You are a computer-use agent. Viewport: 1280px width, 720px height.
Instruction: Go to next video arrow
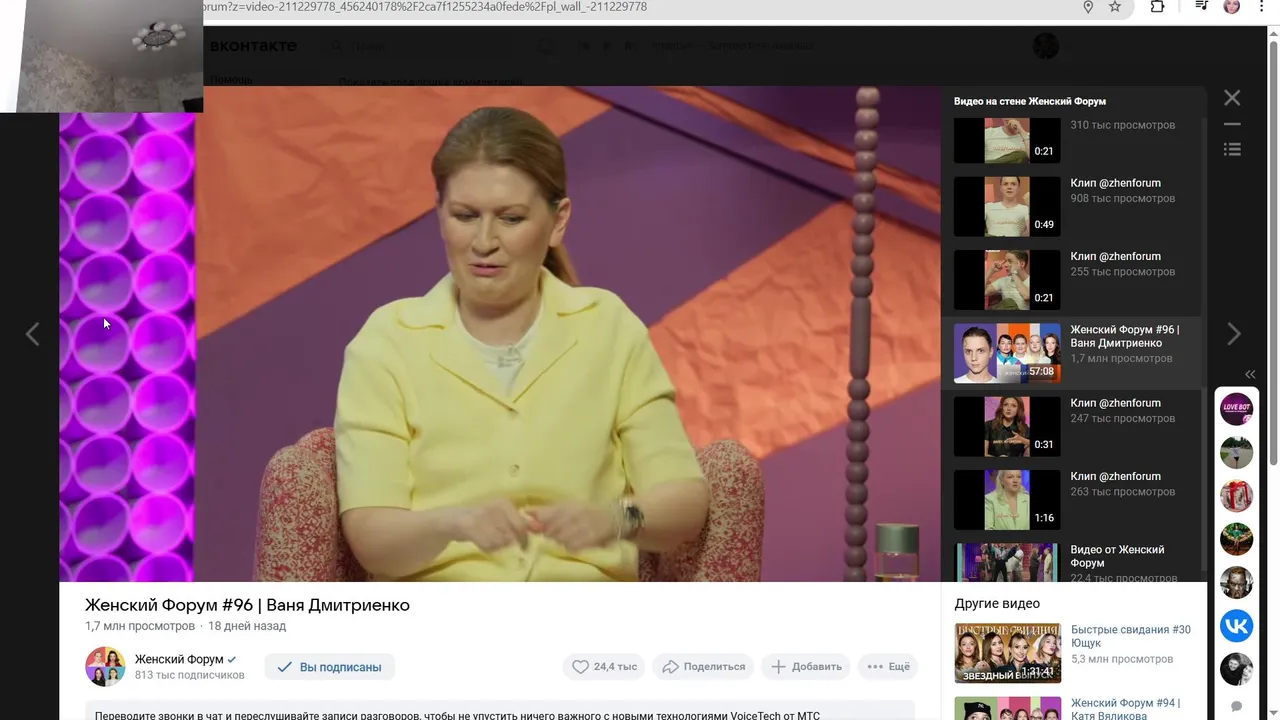coord(1233,334)
